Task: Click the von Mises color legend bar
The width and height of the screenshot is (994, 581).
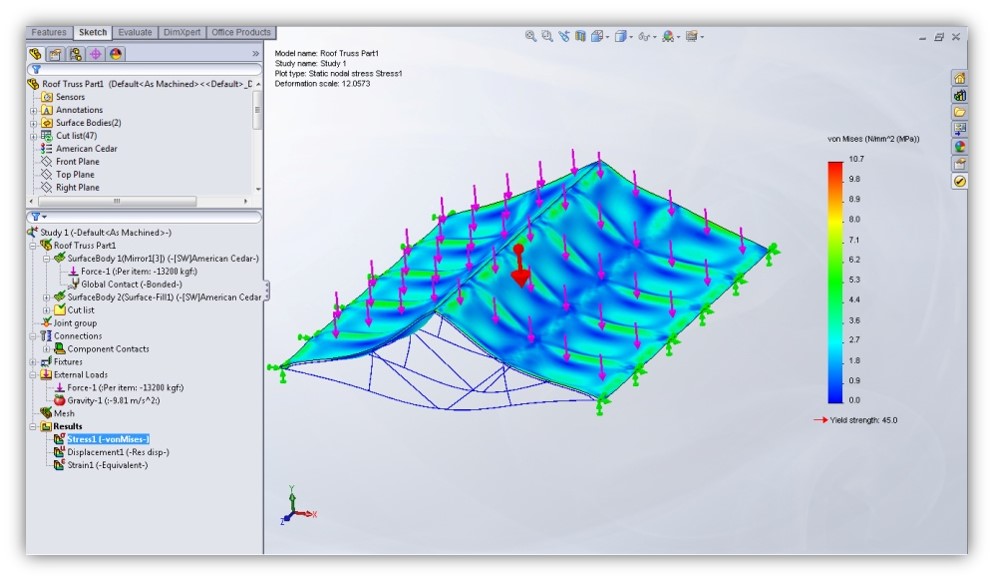Action: (x=835, y=282)
